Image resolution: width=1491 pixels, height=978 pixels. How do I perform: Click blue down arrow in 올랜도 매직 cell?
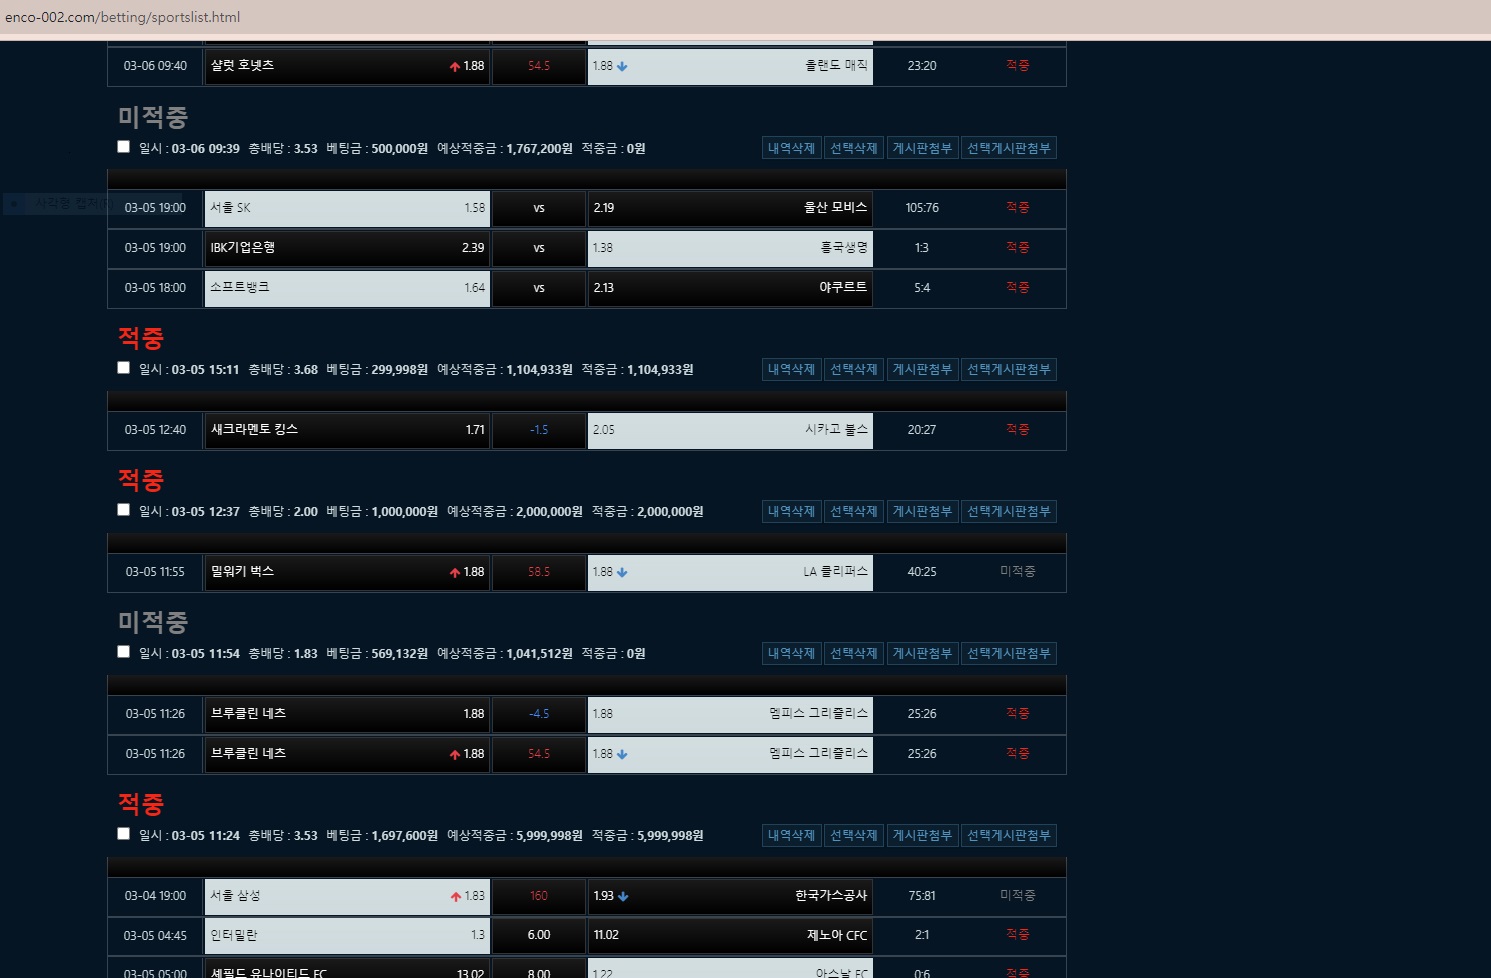(x=622, y=67)
